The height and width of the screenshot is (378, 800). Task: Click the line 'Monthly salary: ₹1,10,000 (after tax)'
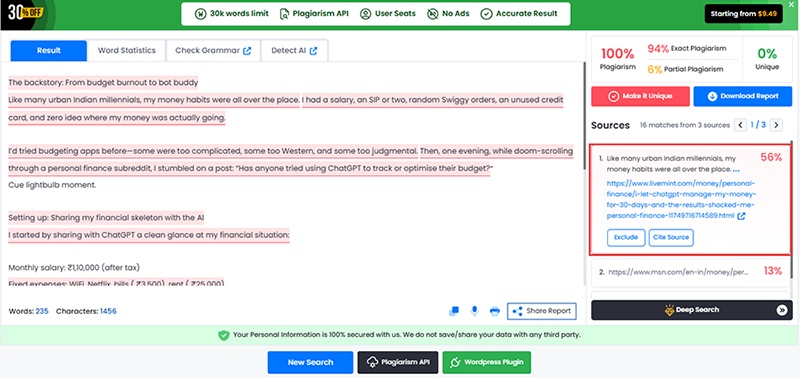pyautogui.click(x=74, y=267)
